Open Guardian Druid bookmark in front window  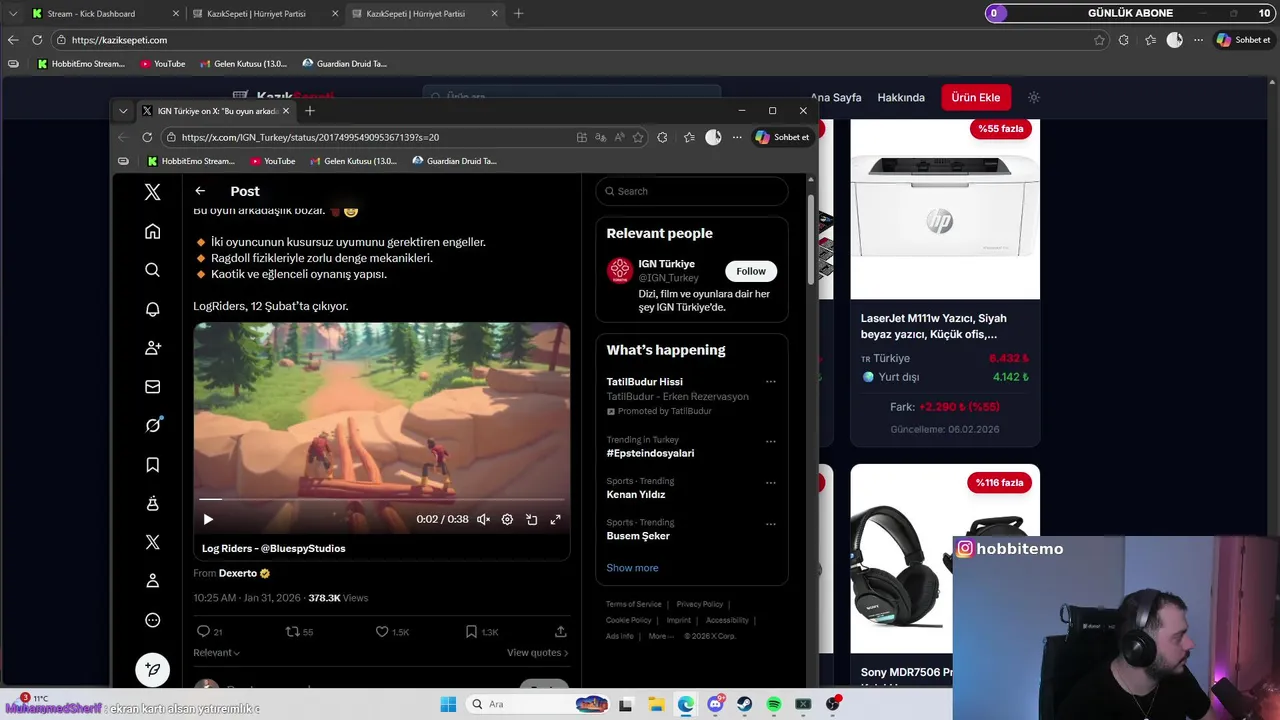click(x=455, y=161)
